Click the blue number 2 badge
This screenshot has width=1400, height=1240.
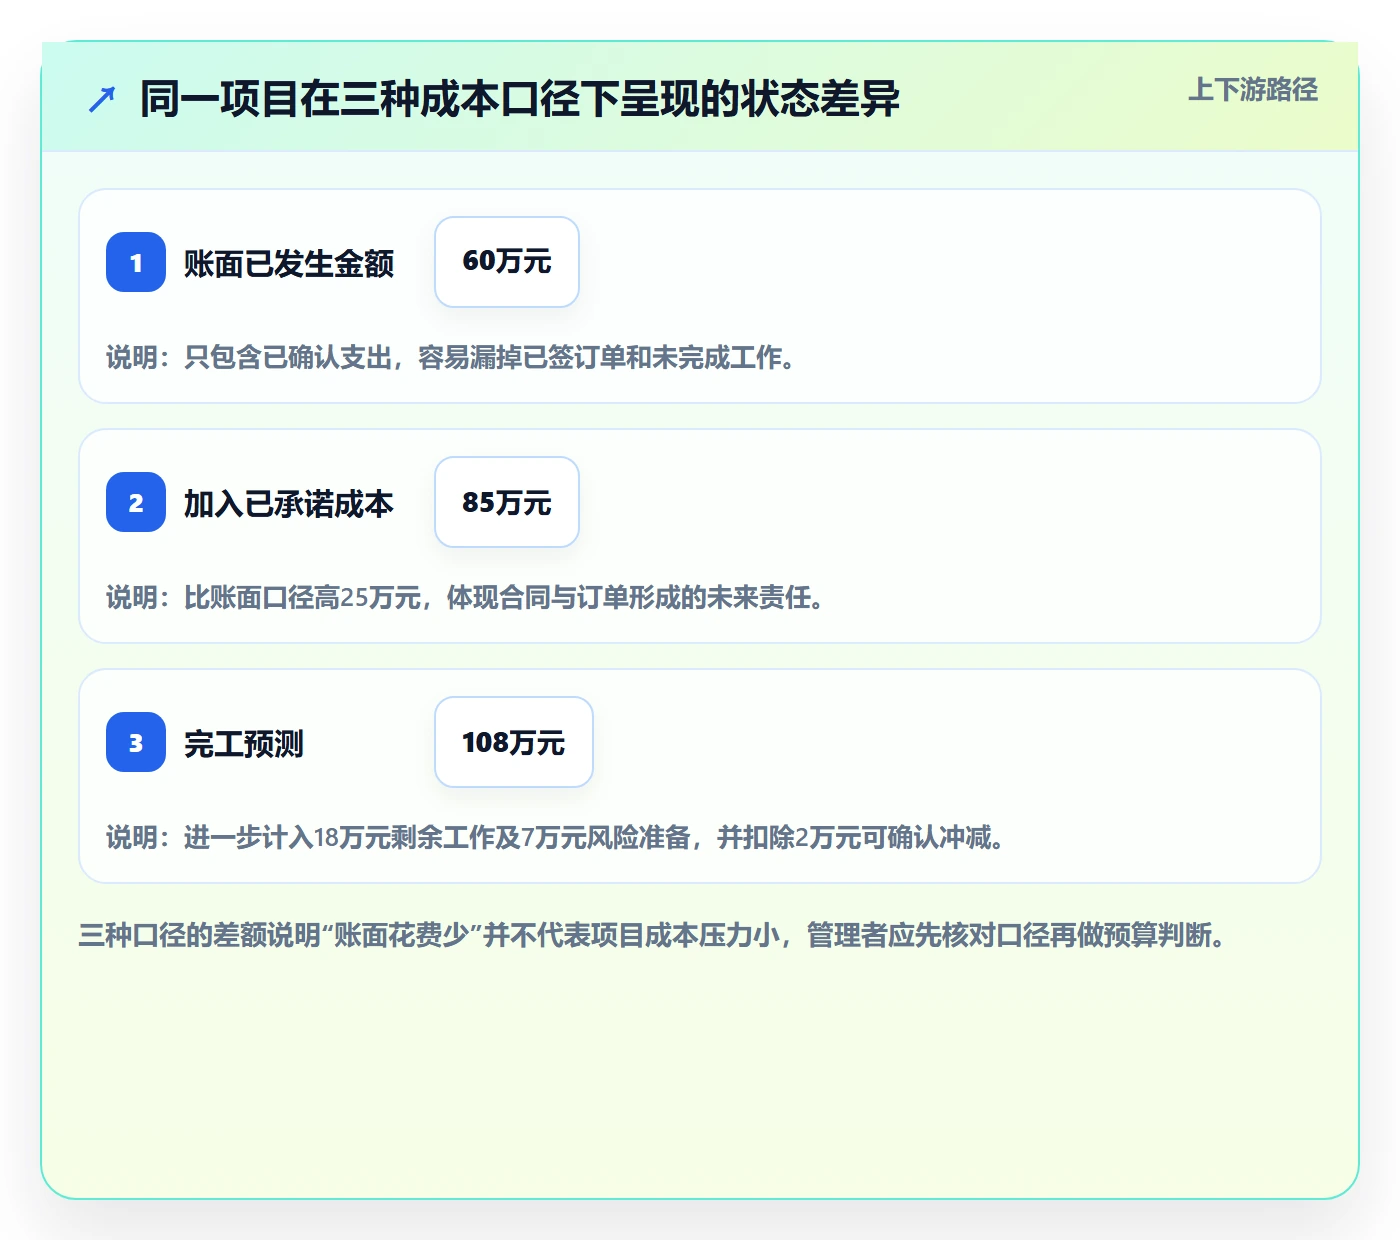(136, 502)
